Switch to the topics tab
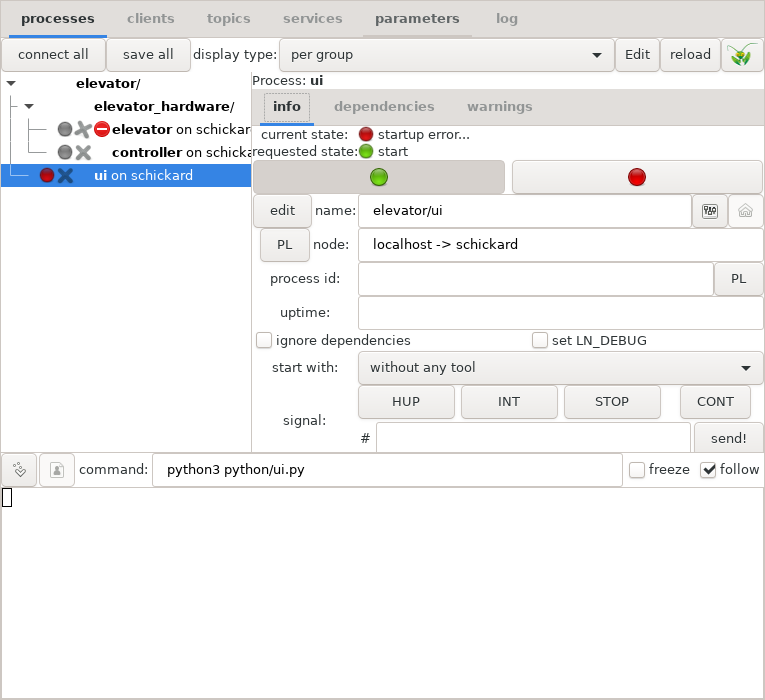This screenshot has width=765, height=700. pyautogui.click(x=228, y=19)
